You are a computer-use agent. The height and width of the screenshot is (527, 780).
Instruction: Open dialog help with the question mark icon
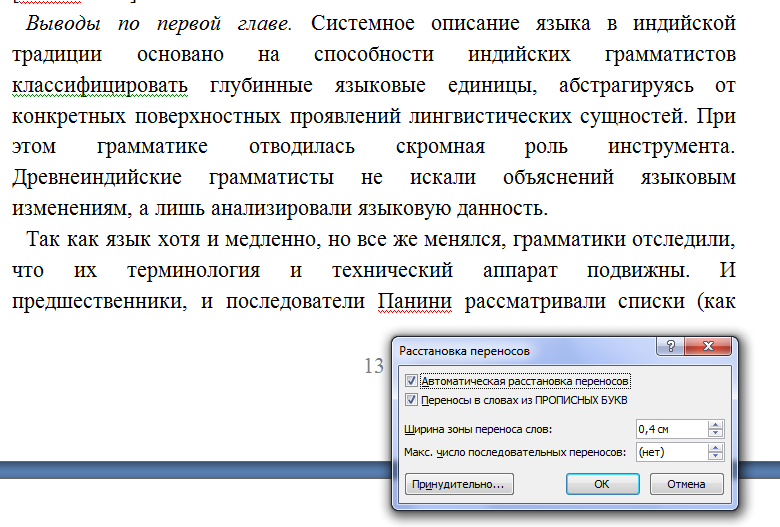tap(671, 346)
